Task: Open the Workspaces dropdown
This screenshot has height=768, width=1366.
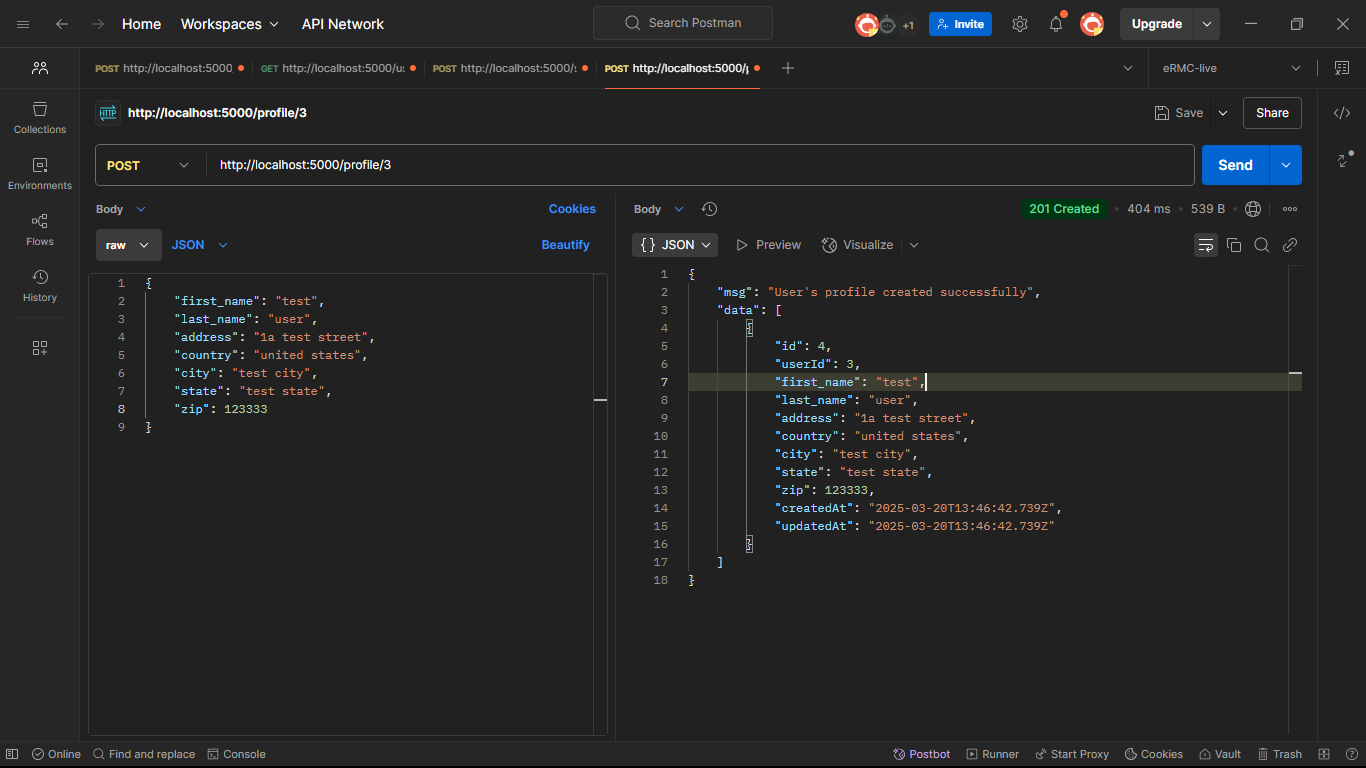Action: point(230,24)
